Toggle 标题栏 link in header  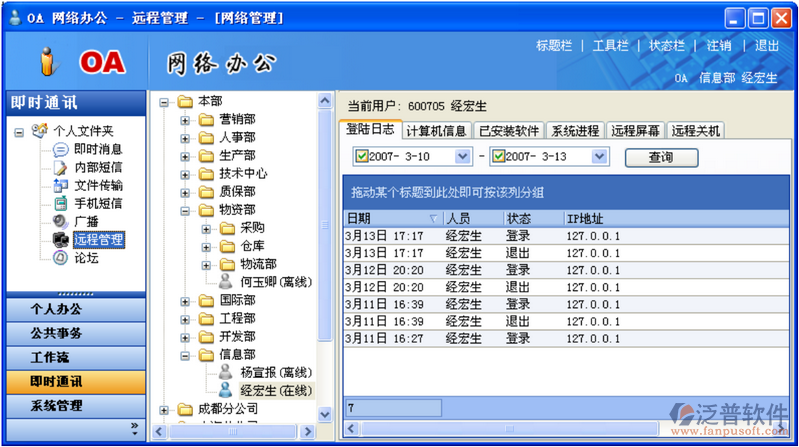tap(554, 46)
